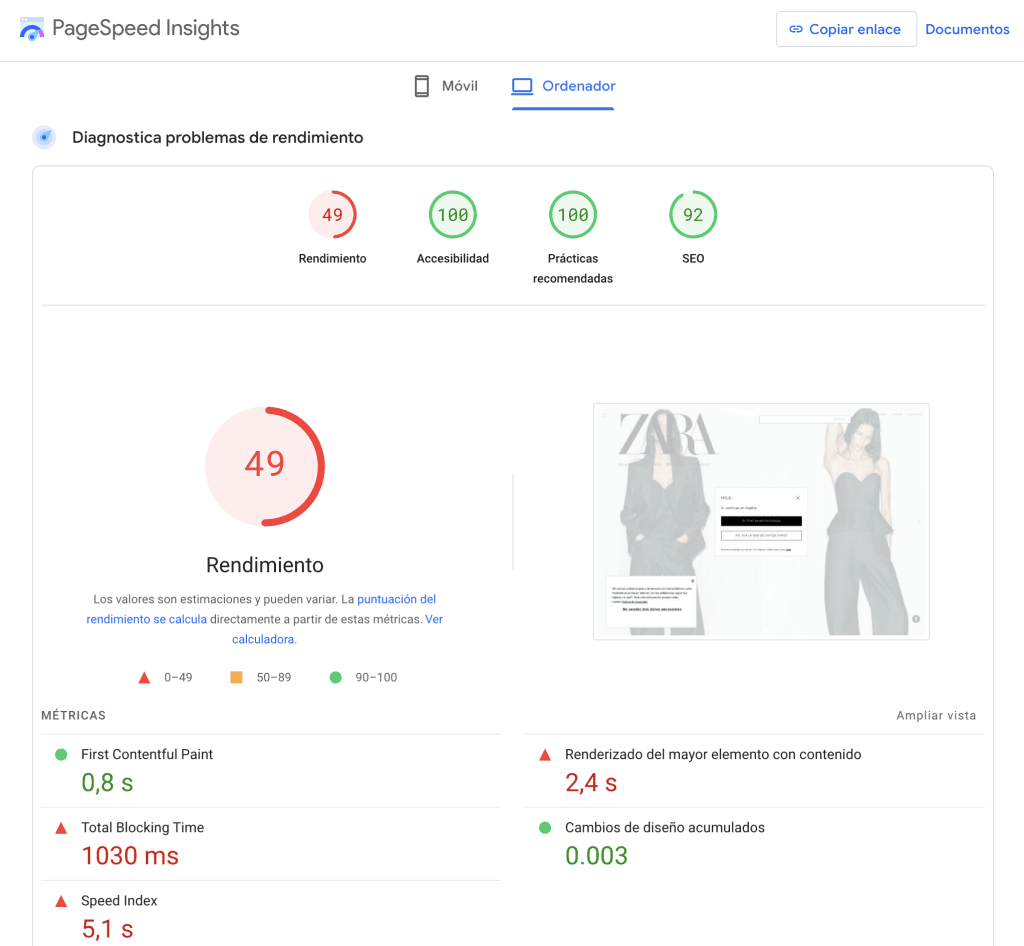The height and width of the screenshot is (946, 1024).
Task: Click the Zara page screenshot thumbnail
Action: [761, 521]
